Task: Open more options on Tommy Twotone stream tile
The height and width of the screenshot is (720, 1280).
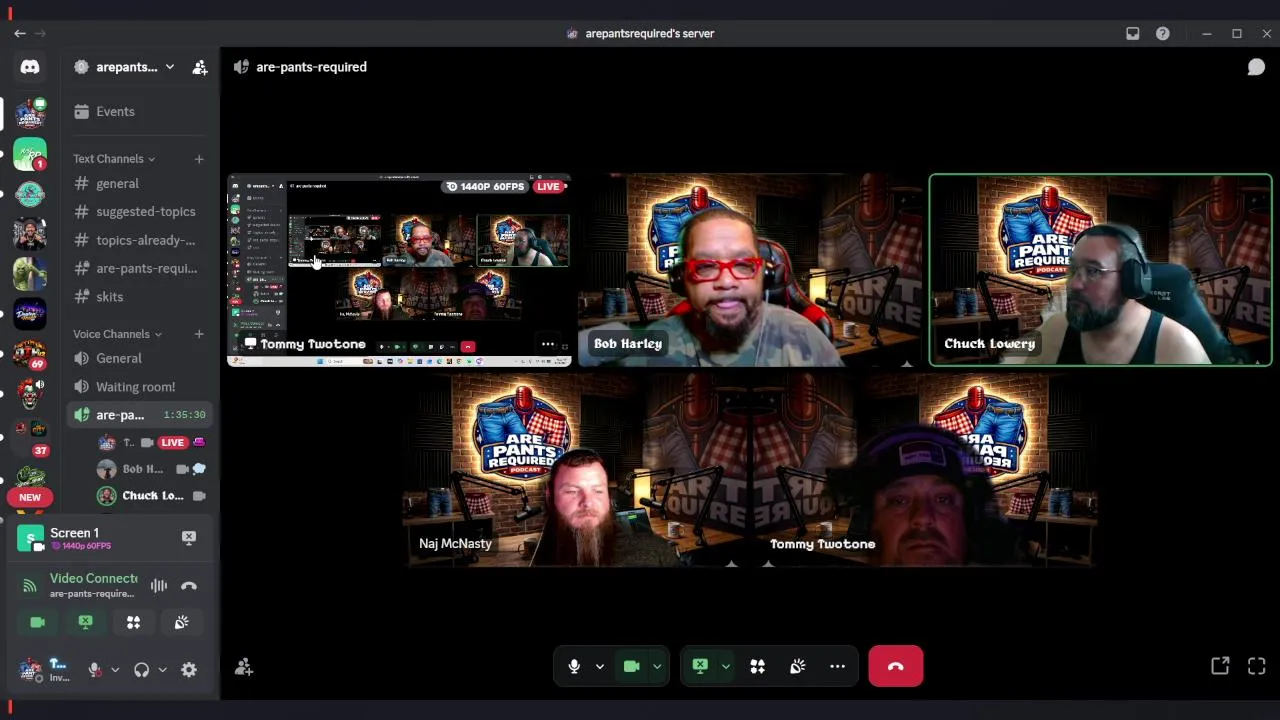Action: 548,344
